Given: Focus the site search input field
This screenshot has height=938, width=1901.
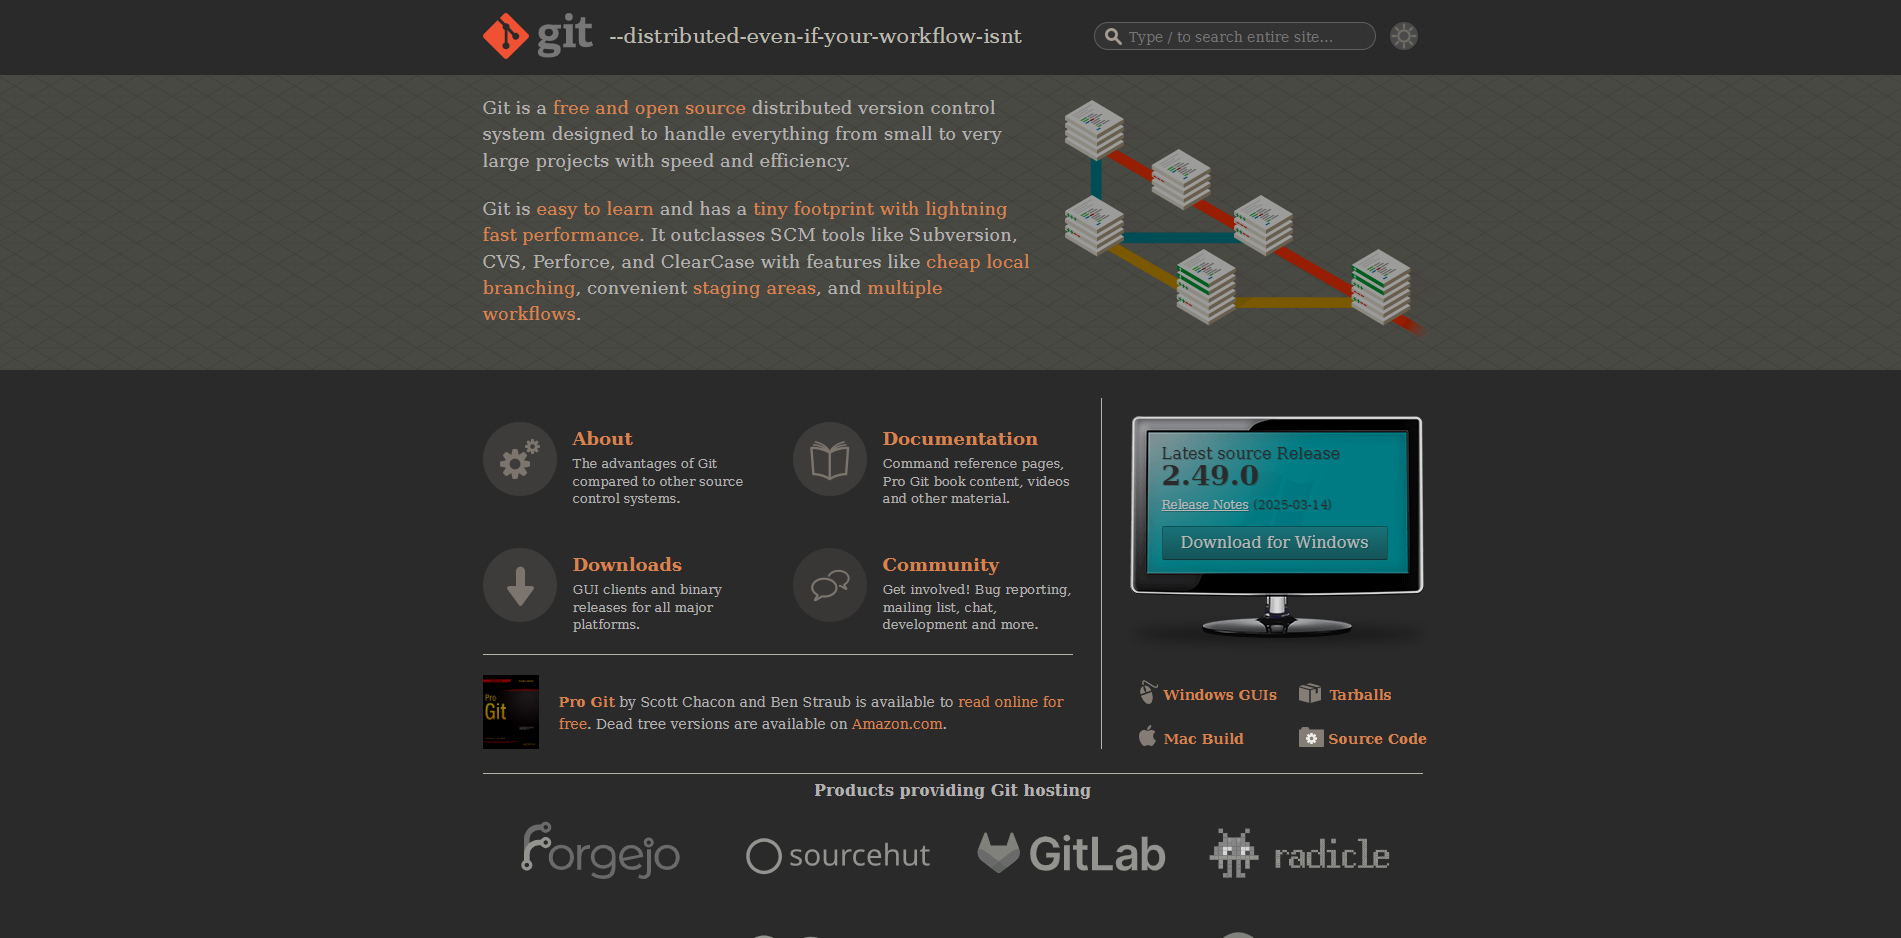Looking at the screenshot, I should (x=1234, y=36).
